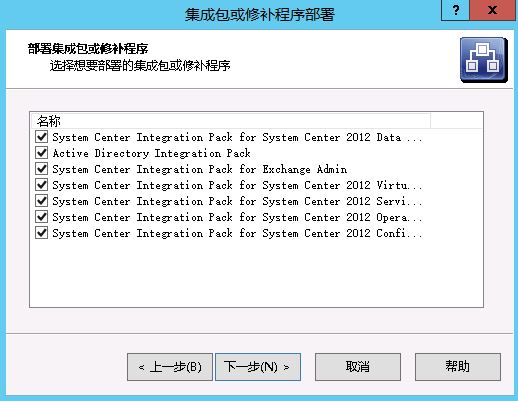Screen dimensions: 518x401
Task: Toggle the System Center 2012 Servi... checkbox
Action: point(42,201)
